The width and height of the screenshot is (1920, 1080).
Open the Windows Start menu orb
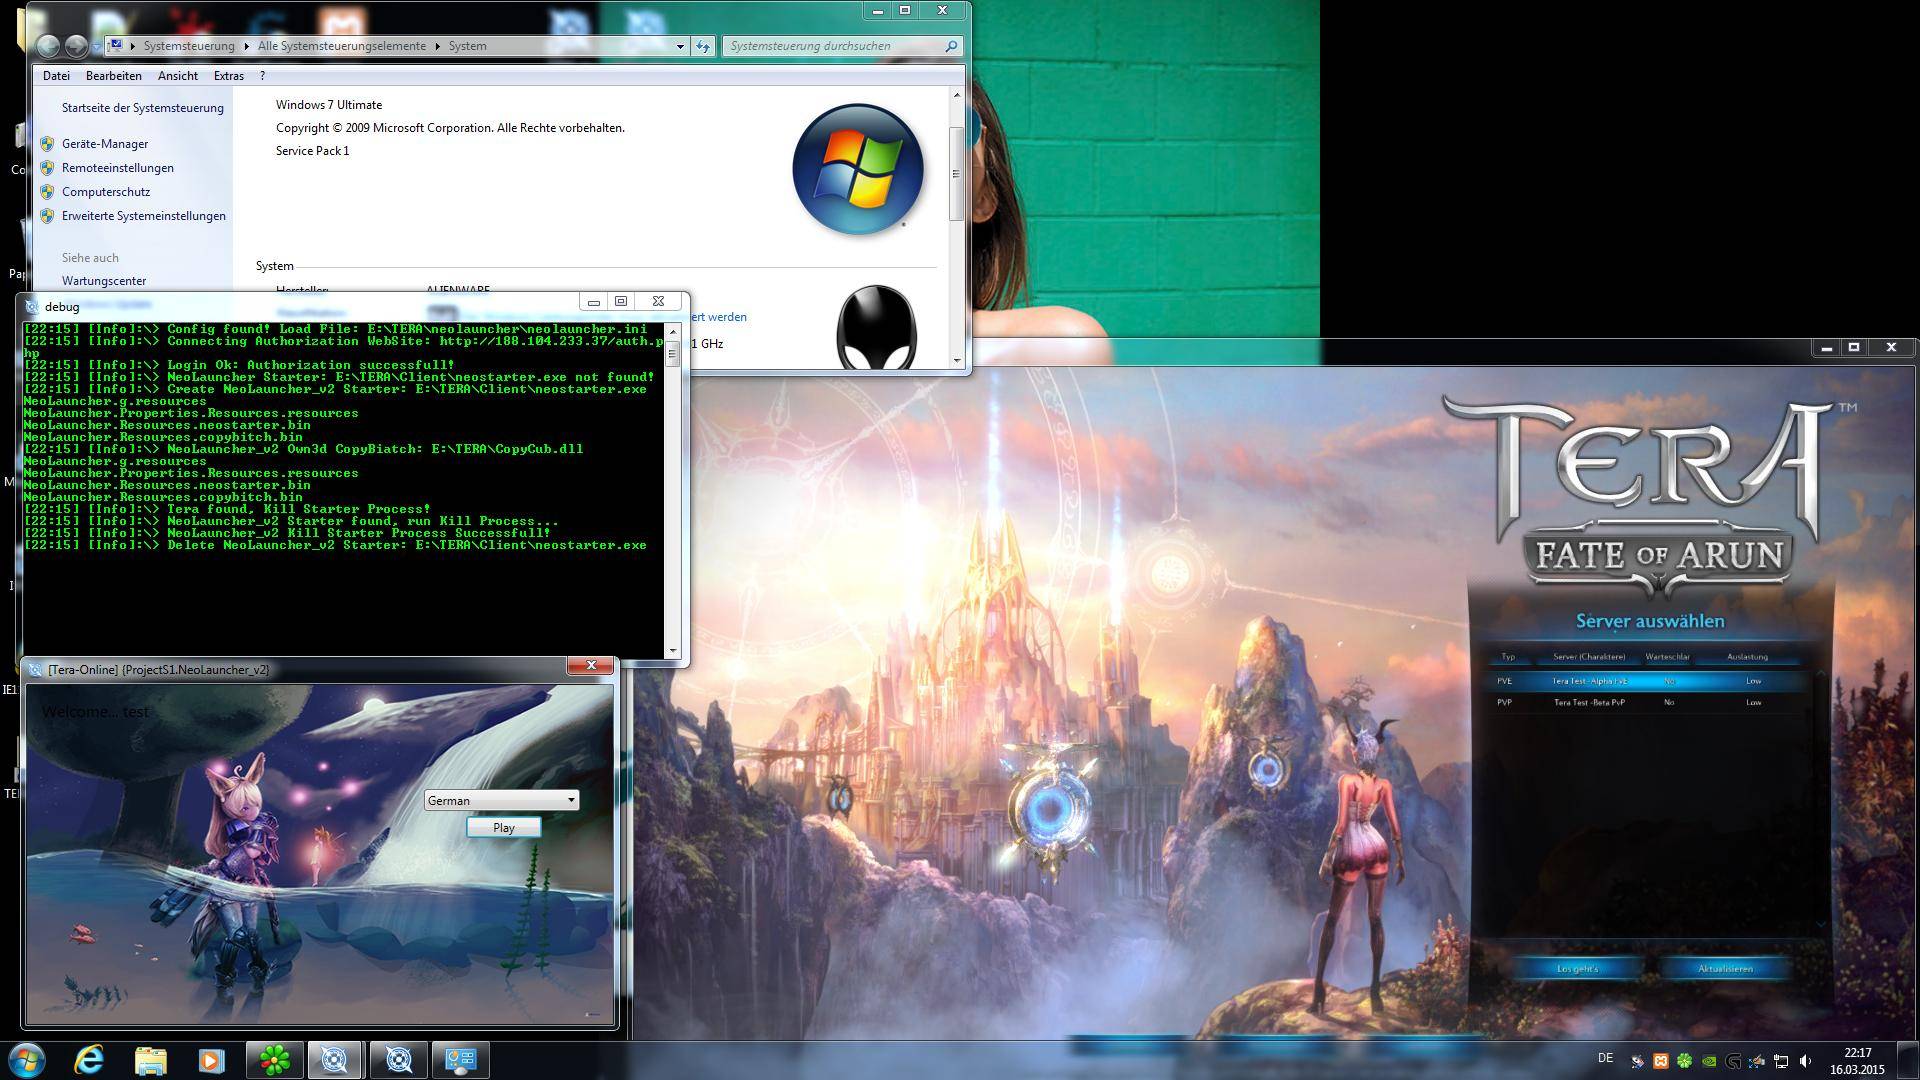[x=26, y=1060]
